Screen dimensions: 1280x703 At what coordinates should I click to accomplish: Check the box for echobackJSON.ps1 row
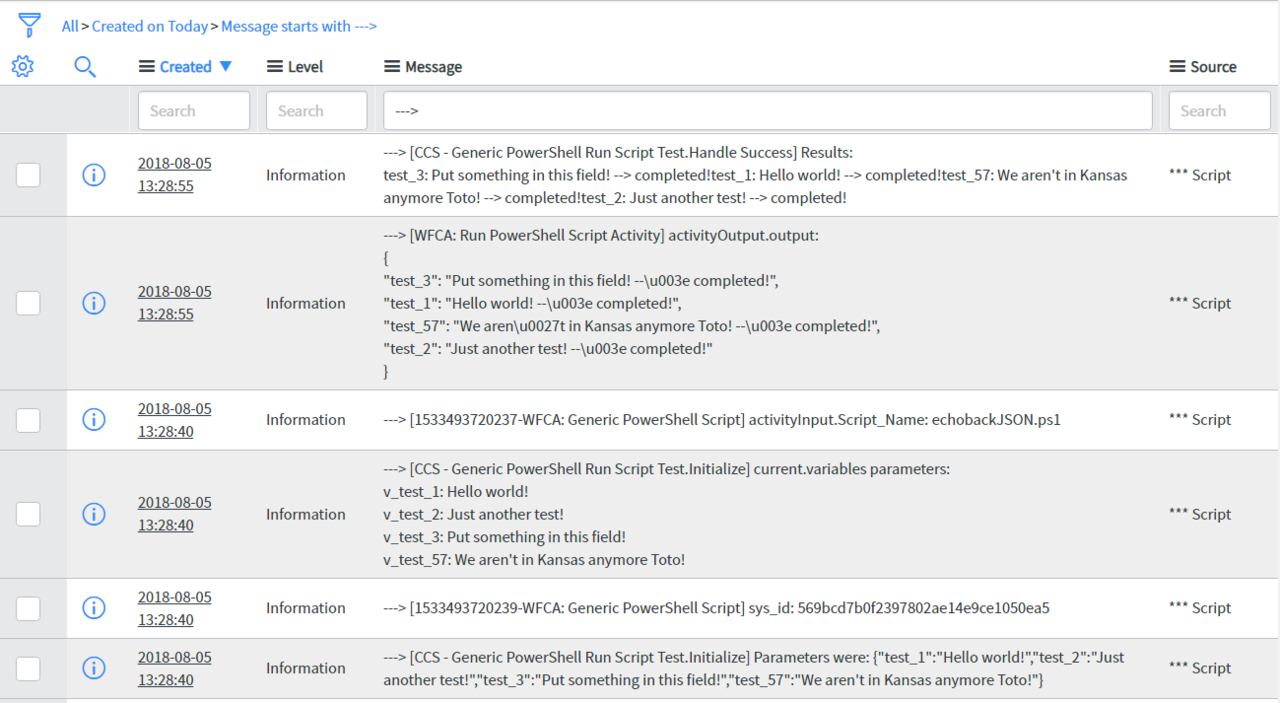pyautogui.click(x=28, y=420)
